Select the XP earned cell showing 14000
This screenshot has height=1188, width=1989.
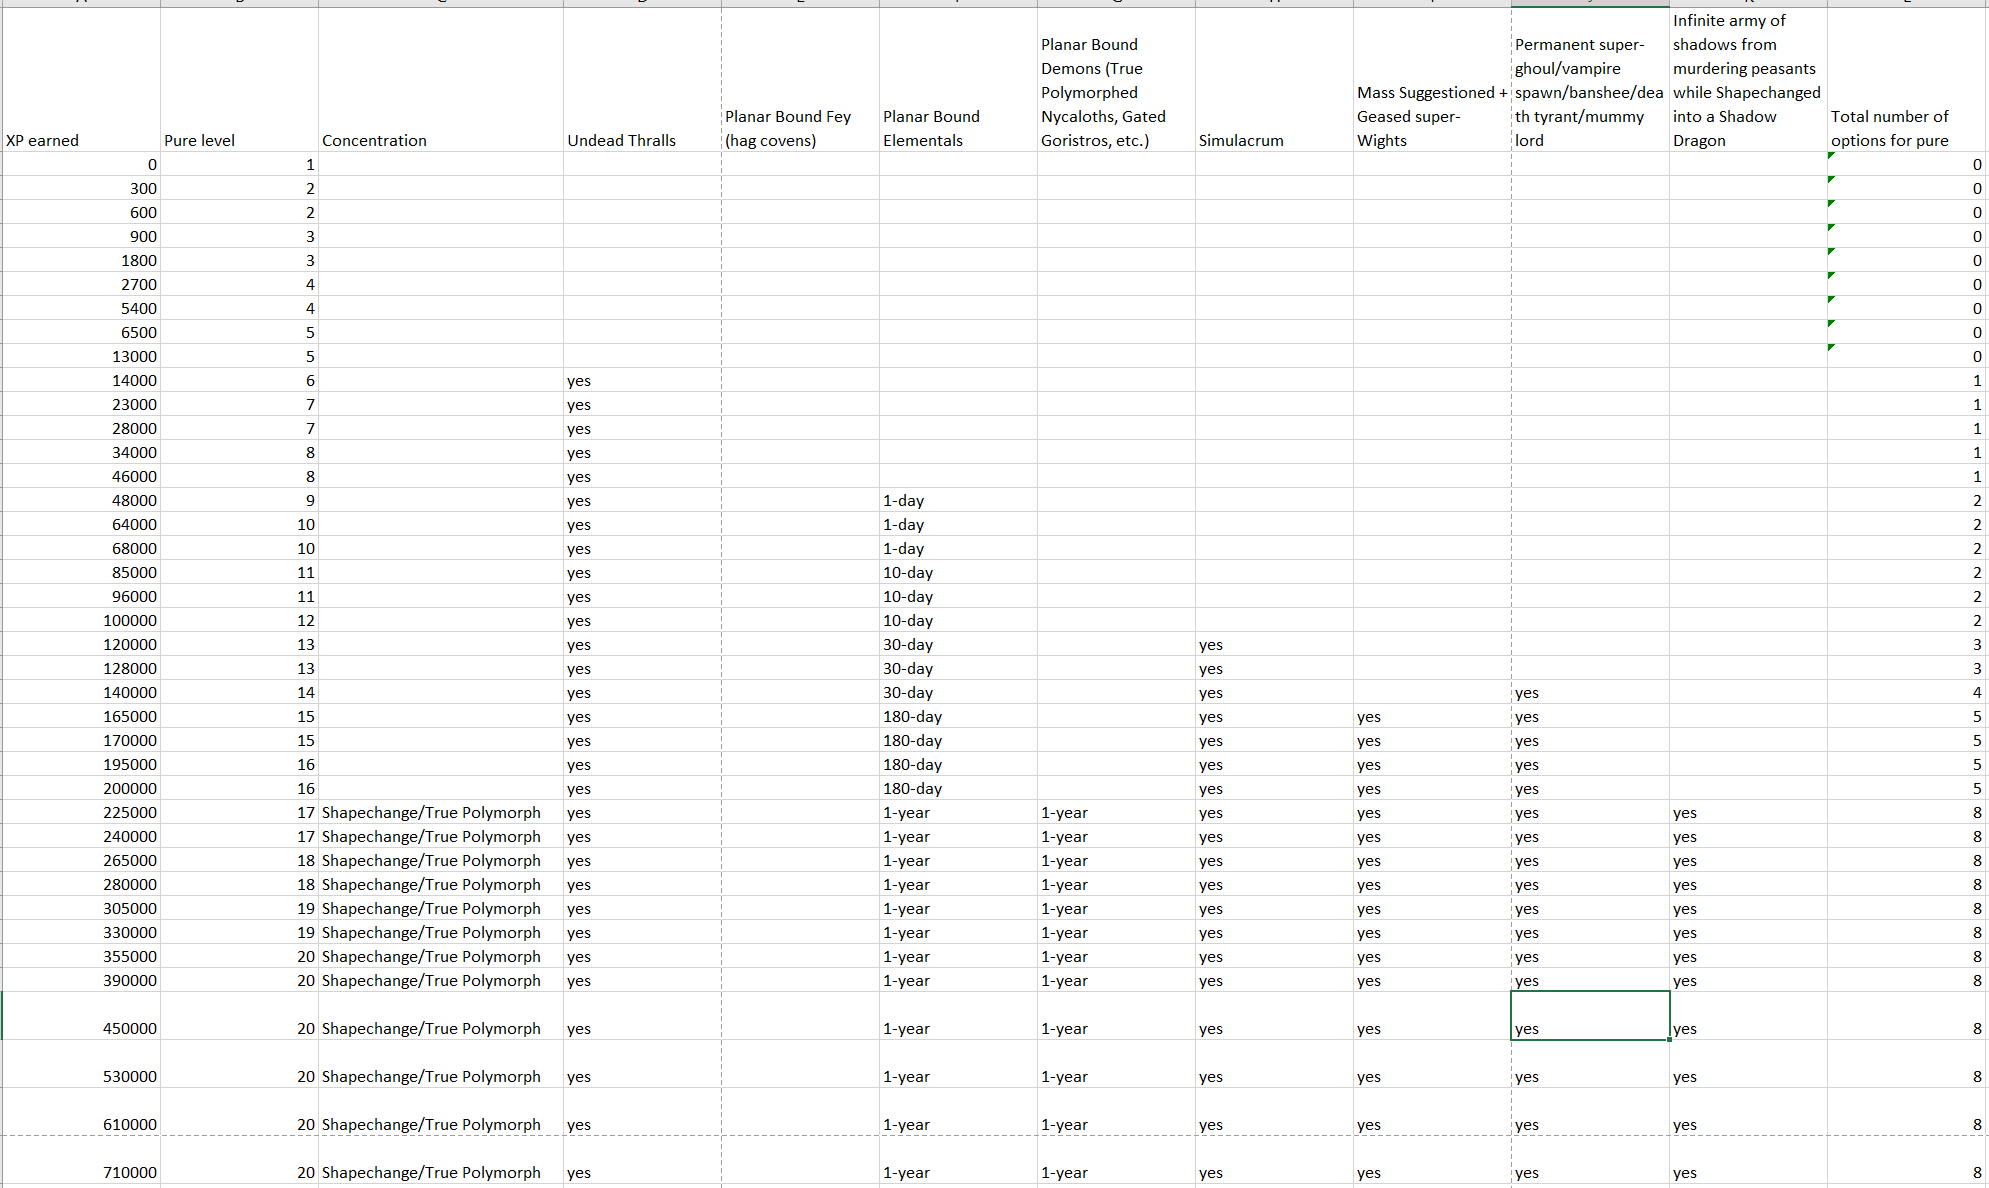(x=81, y=380)
